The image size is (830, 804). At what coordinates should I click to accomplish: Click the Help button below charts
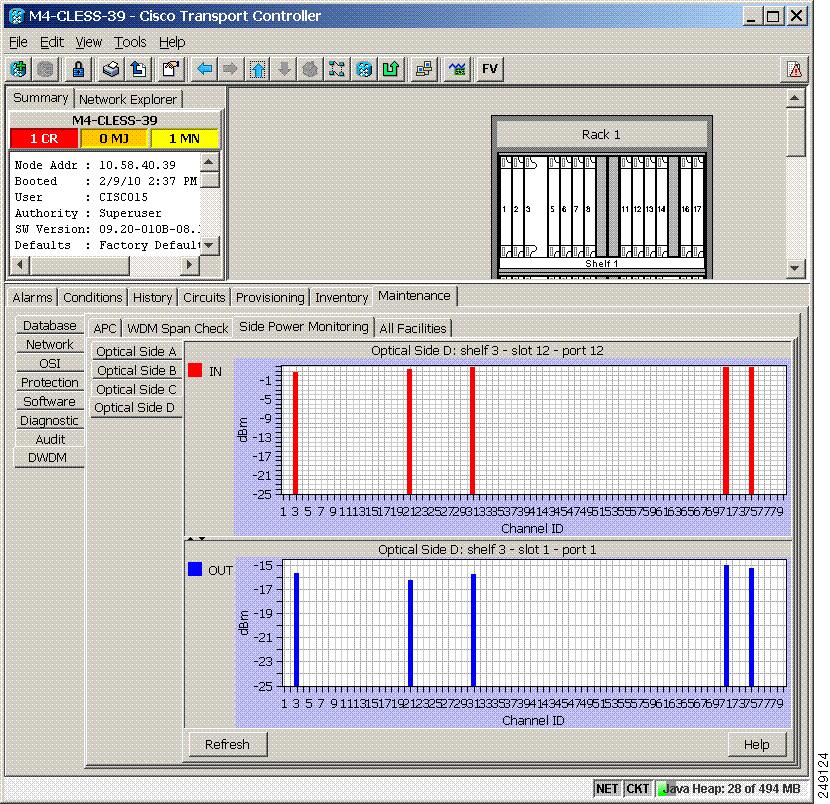click(756, 744)
